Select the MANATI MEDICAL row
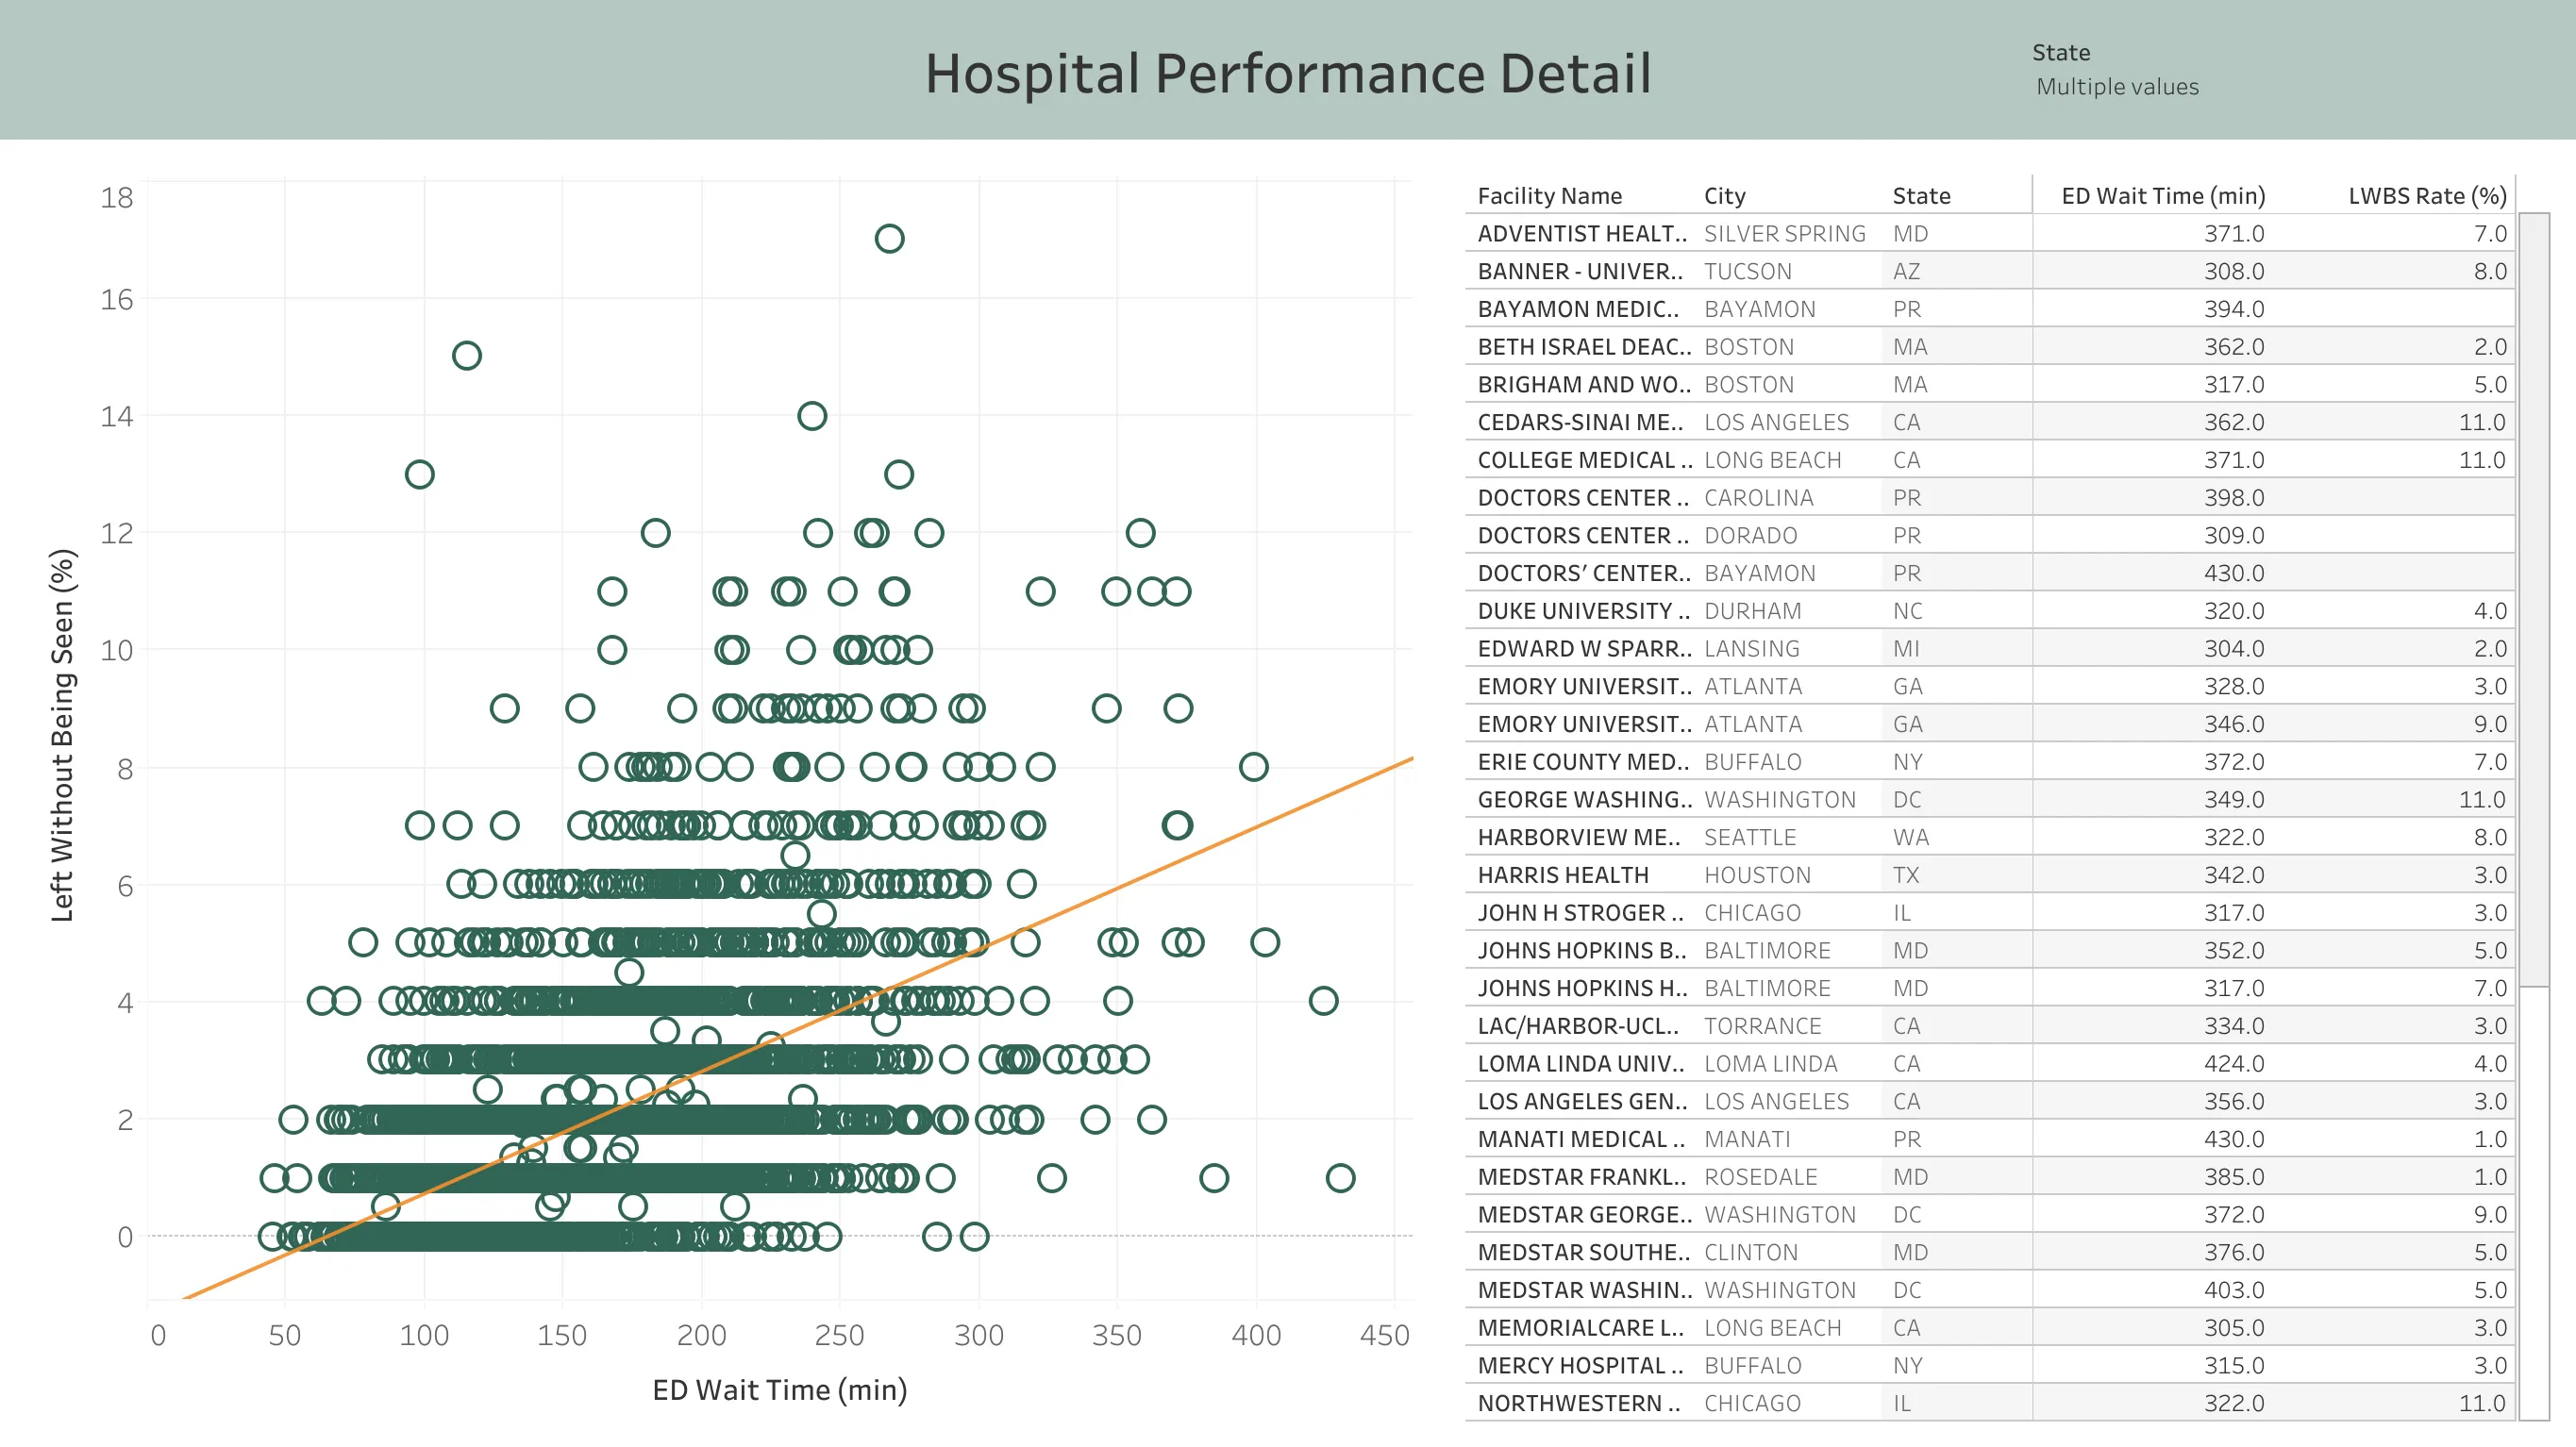This screenshot has height=1447, width=2576. [x=1700, y=1139]
